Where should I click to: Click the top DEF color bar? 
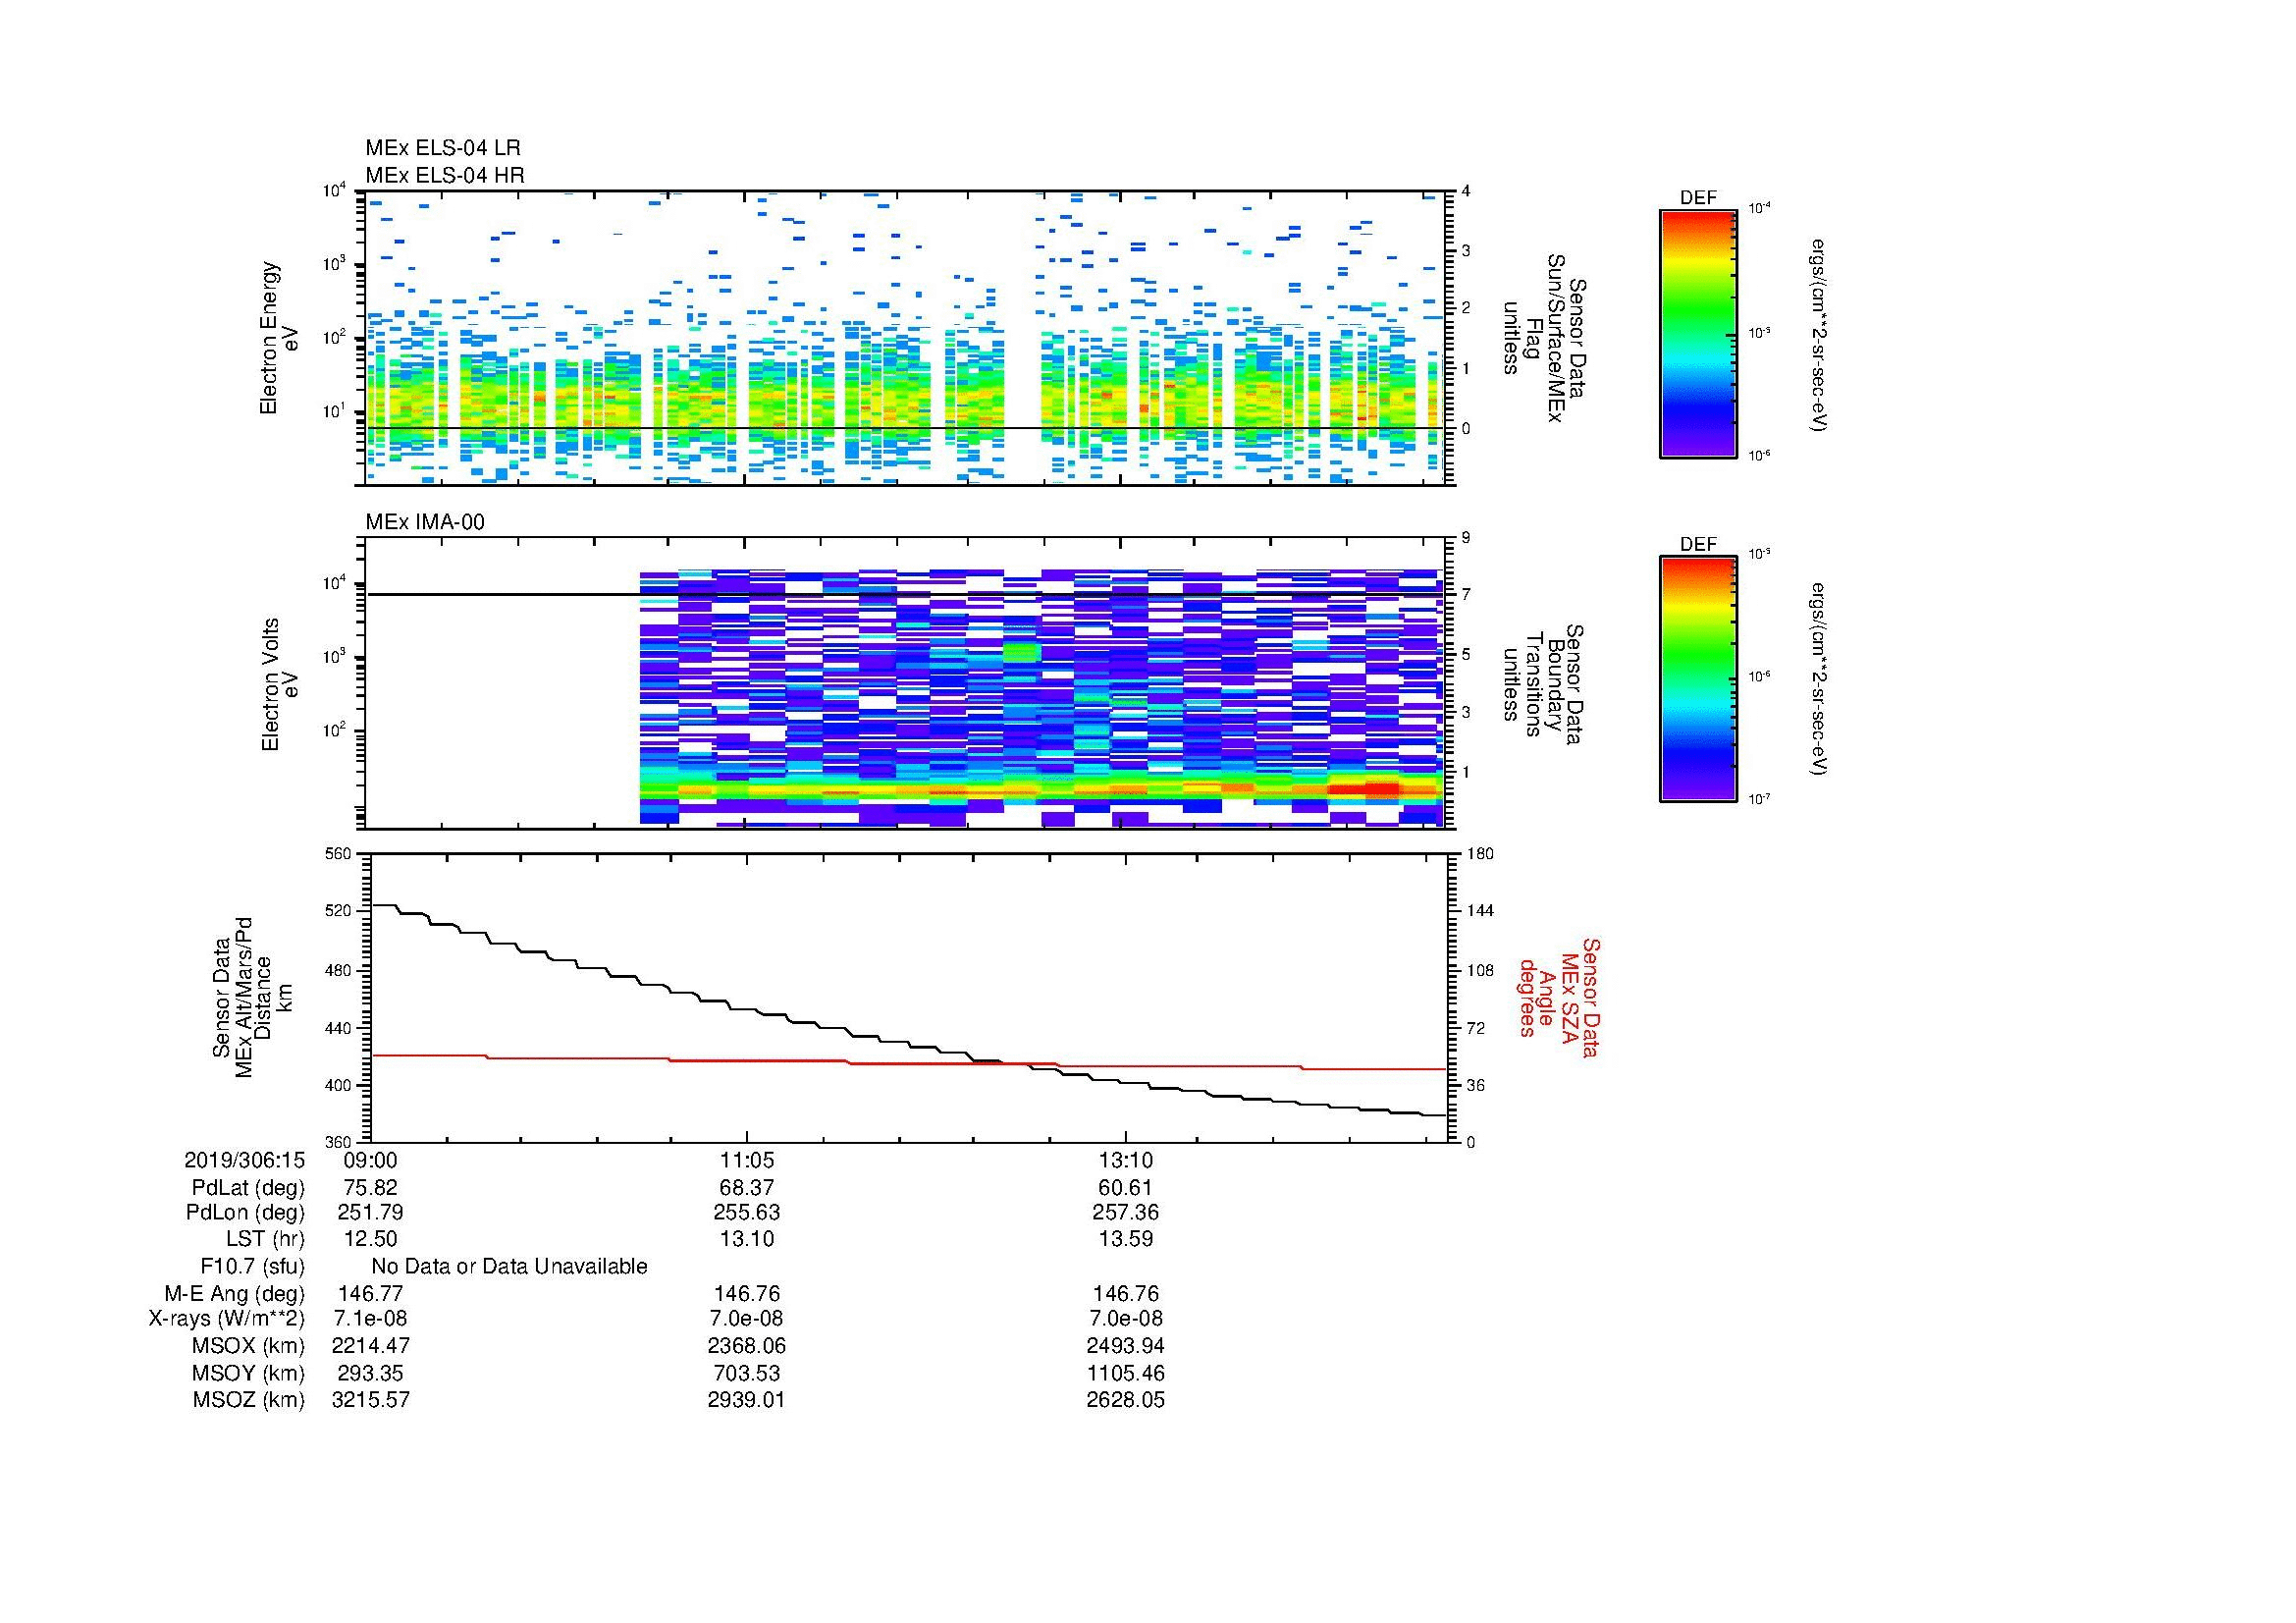coord(1697,333)
